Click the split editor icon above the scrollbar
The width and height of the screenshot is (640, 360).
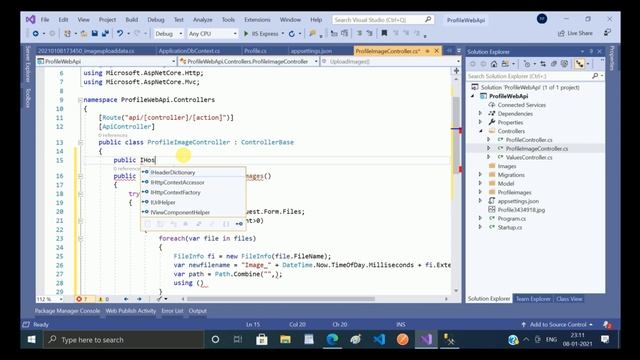456,71
